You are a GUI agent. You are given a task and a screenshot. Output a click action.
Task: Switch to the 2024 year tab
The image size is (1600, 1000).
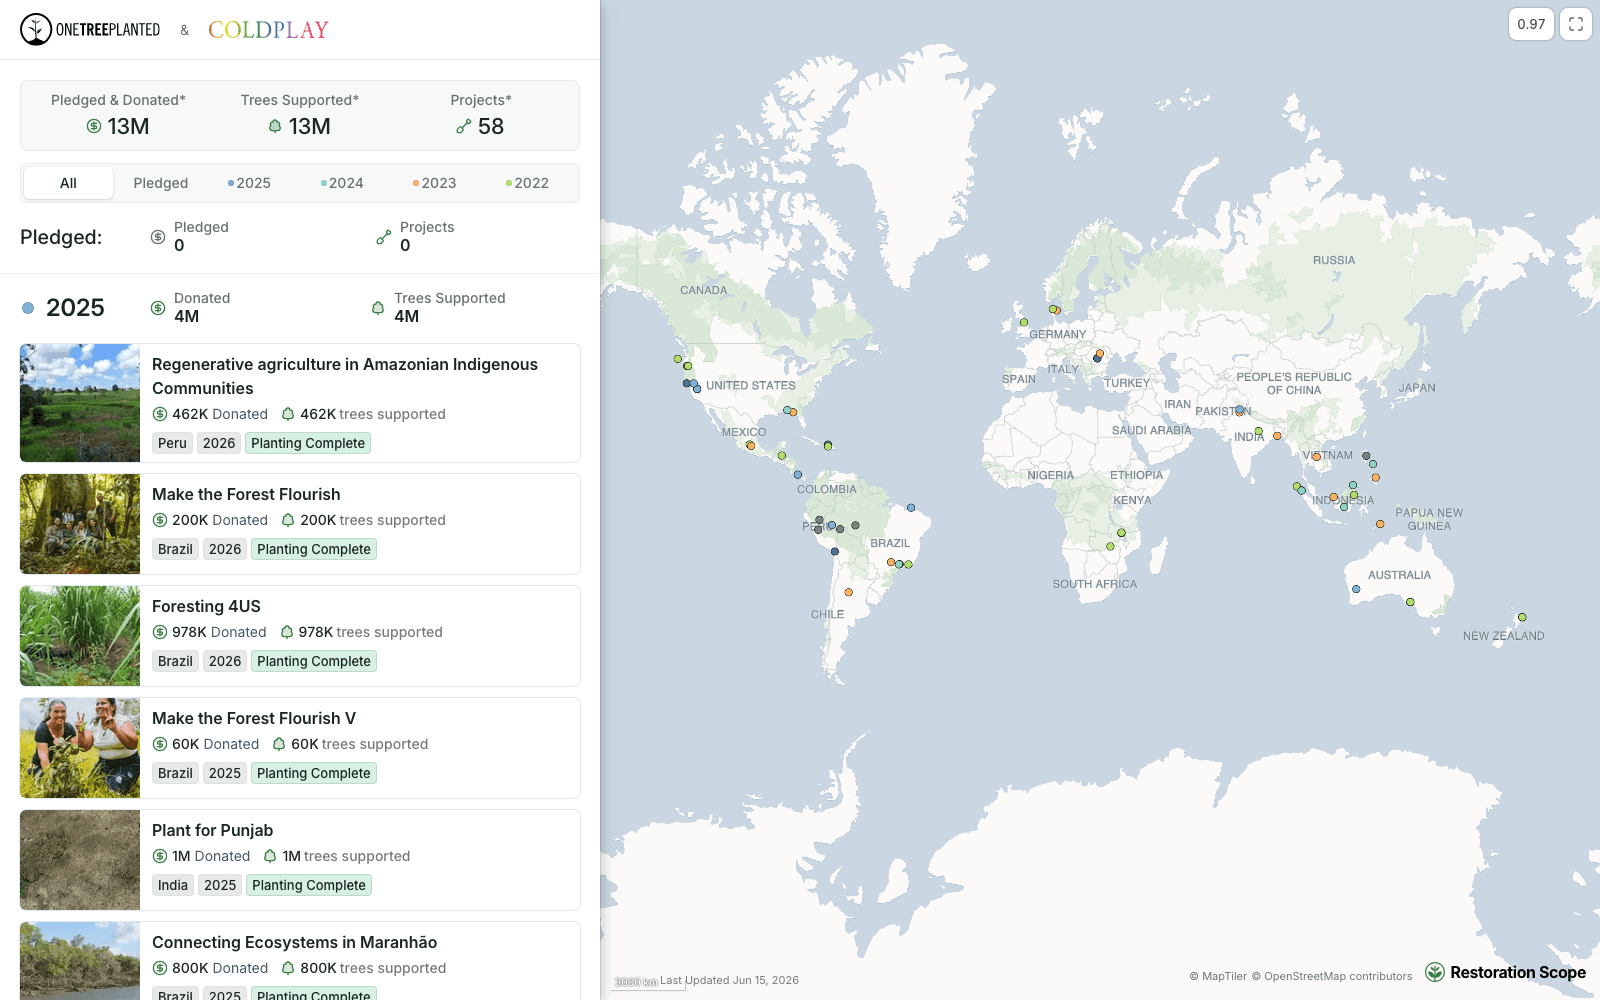[342, 183]
